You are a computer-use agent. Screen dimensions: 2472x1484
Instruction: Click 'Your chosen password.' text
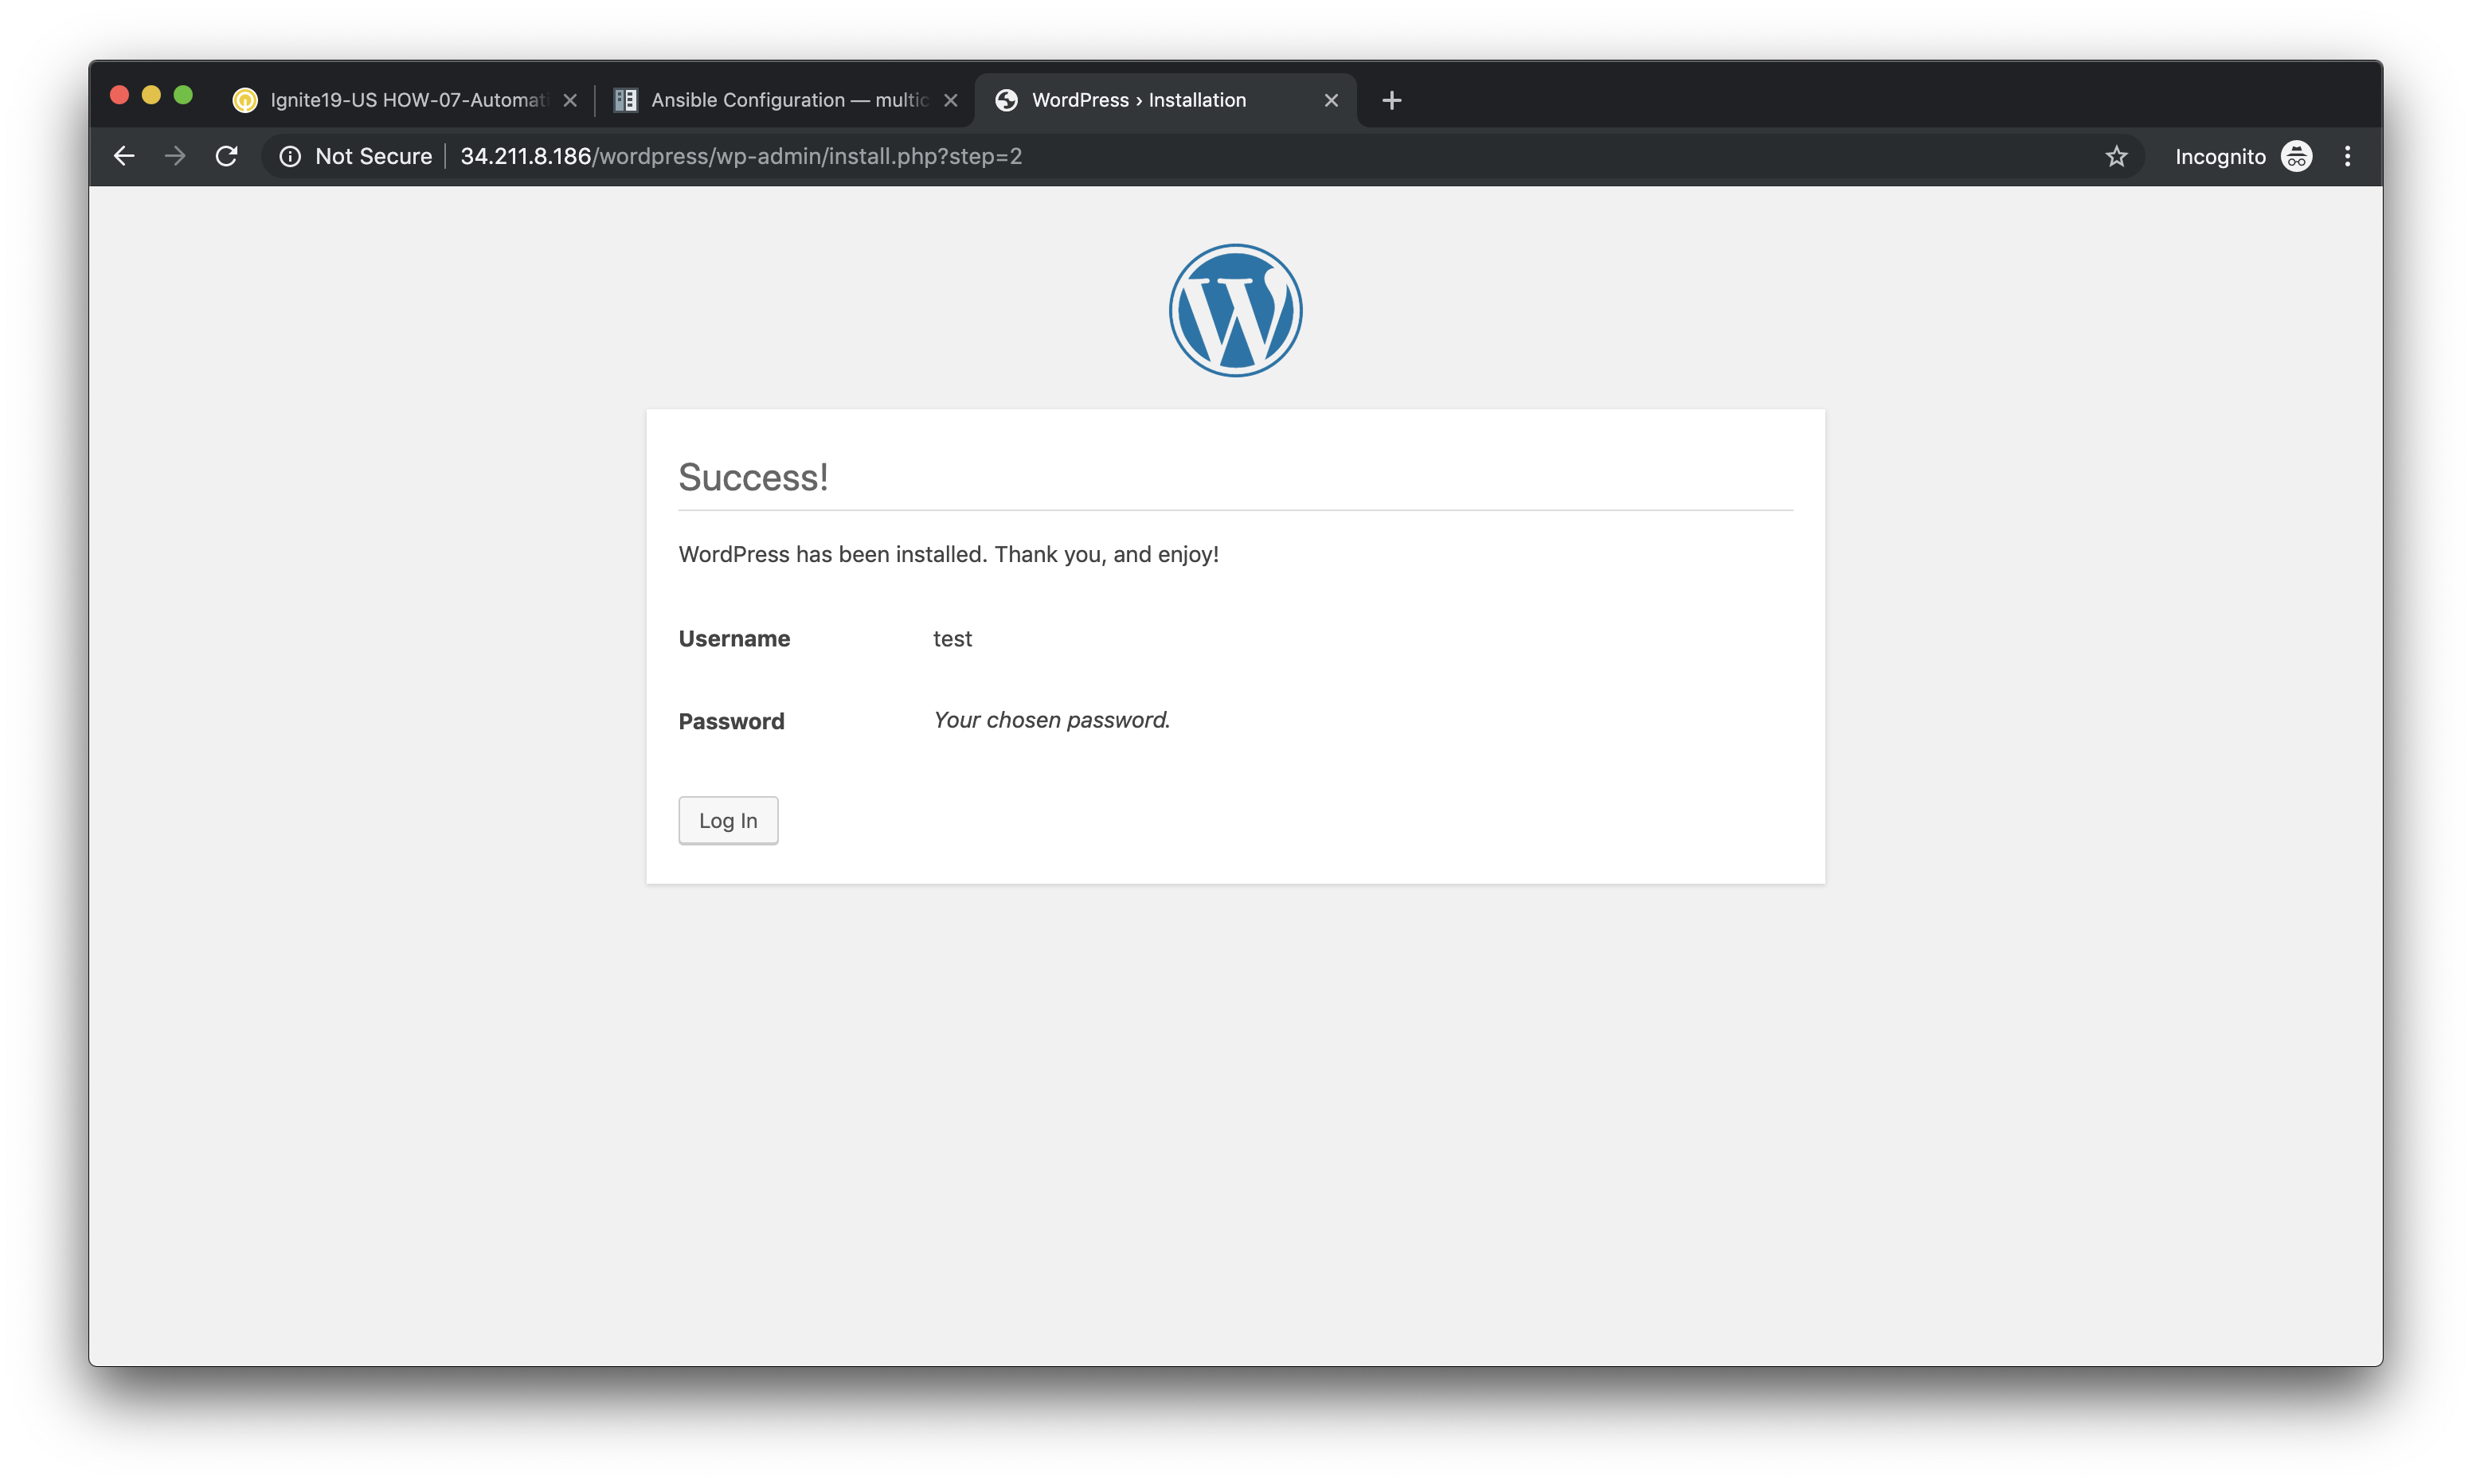pos(1051,720)
